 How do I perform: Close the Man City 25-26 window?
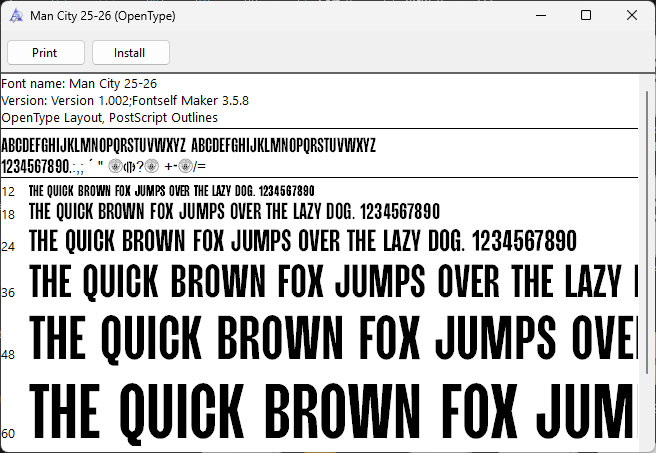pyautogui.click(x=632, y=15)
